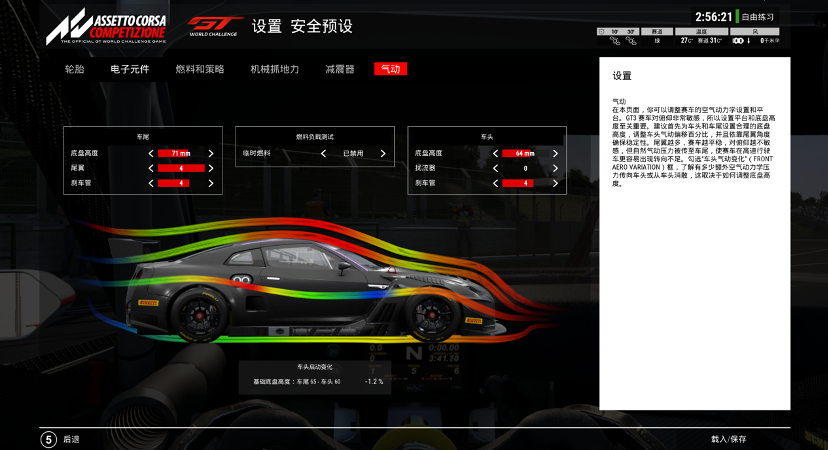Decrease front brake duct (车头 刹车管)
The image size is (828, 450).
pyautogui.click(x=495, y=183)
